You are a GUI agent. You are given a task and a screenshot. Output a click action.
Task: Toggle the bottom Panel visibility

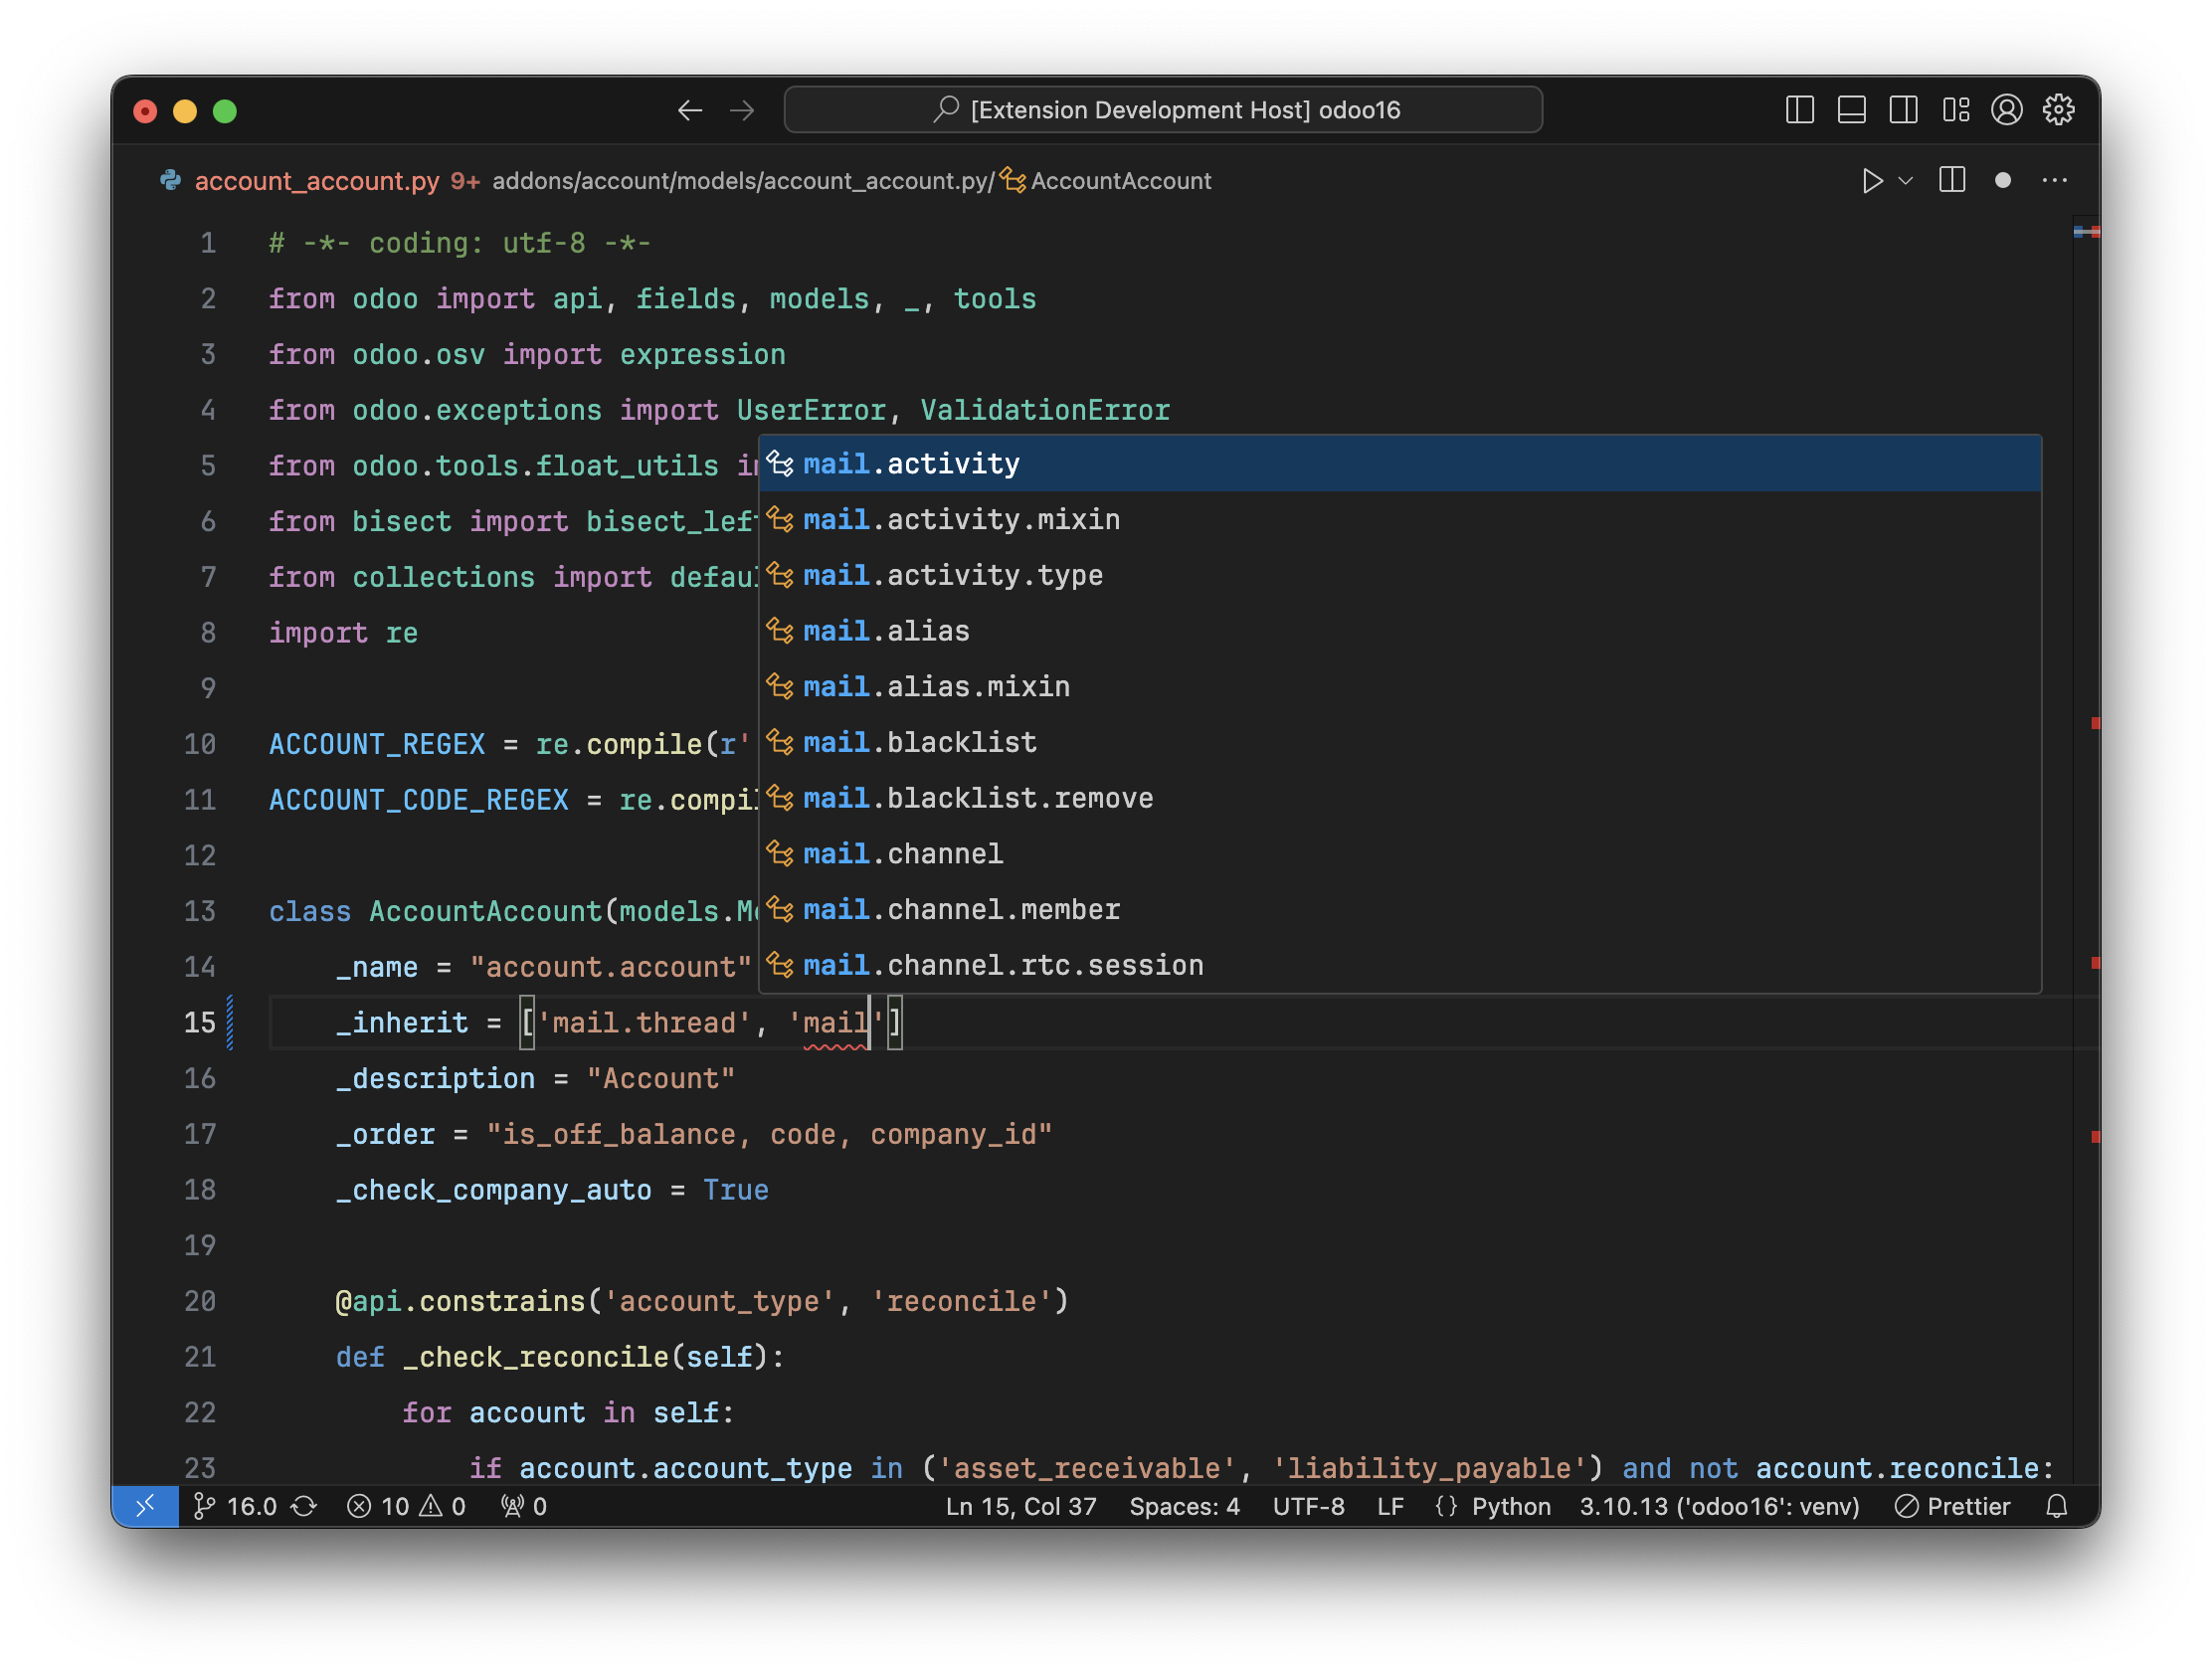[1851, 110]
